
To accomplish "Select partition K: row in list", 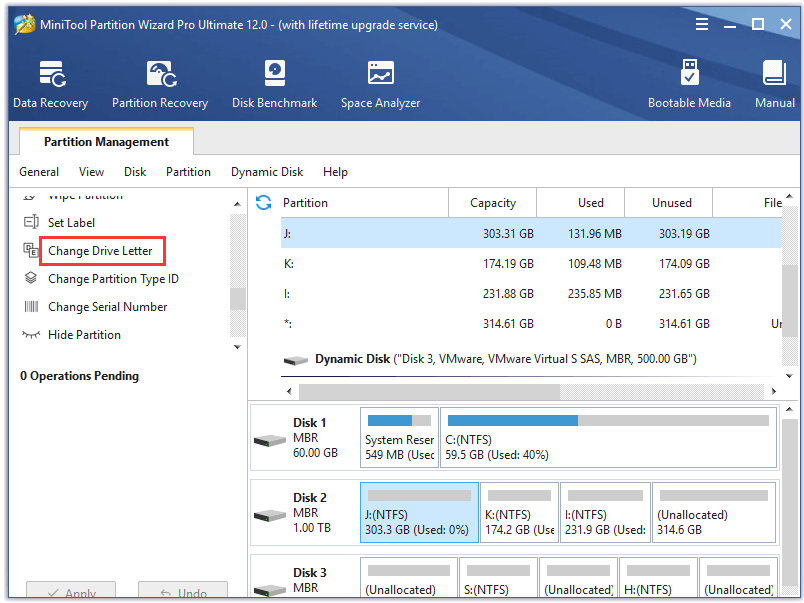I will tap(531, 264).
